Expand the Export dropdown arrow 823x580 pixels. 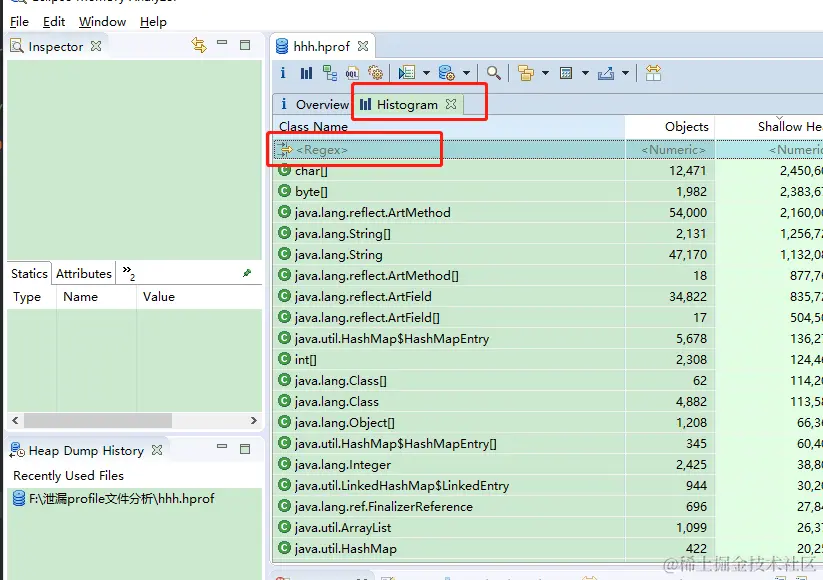pyautogui.click(x=625, y=73)
